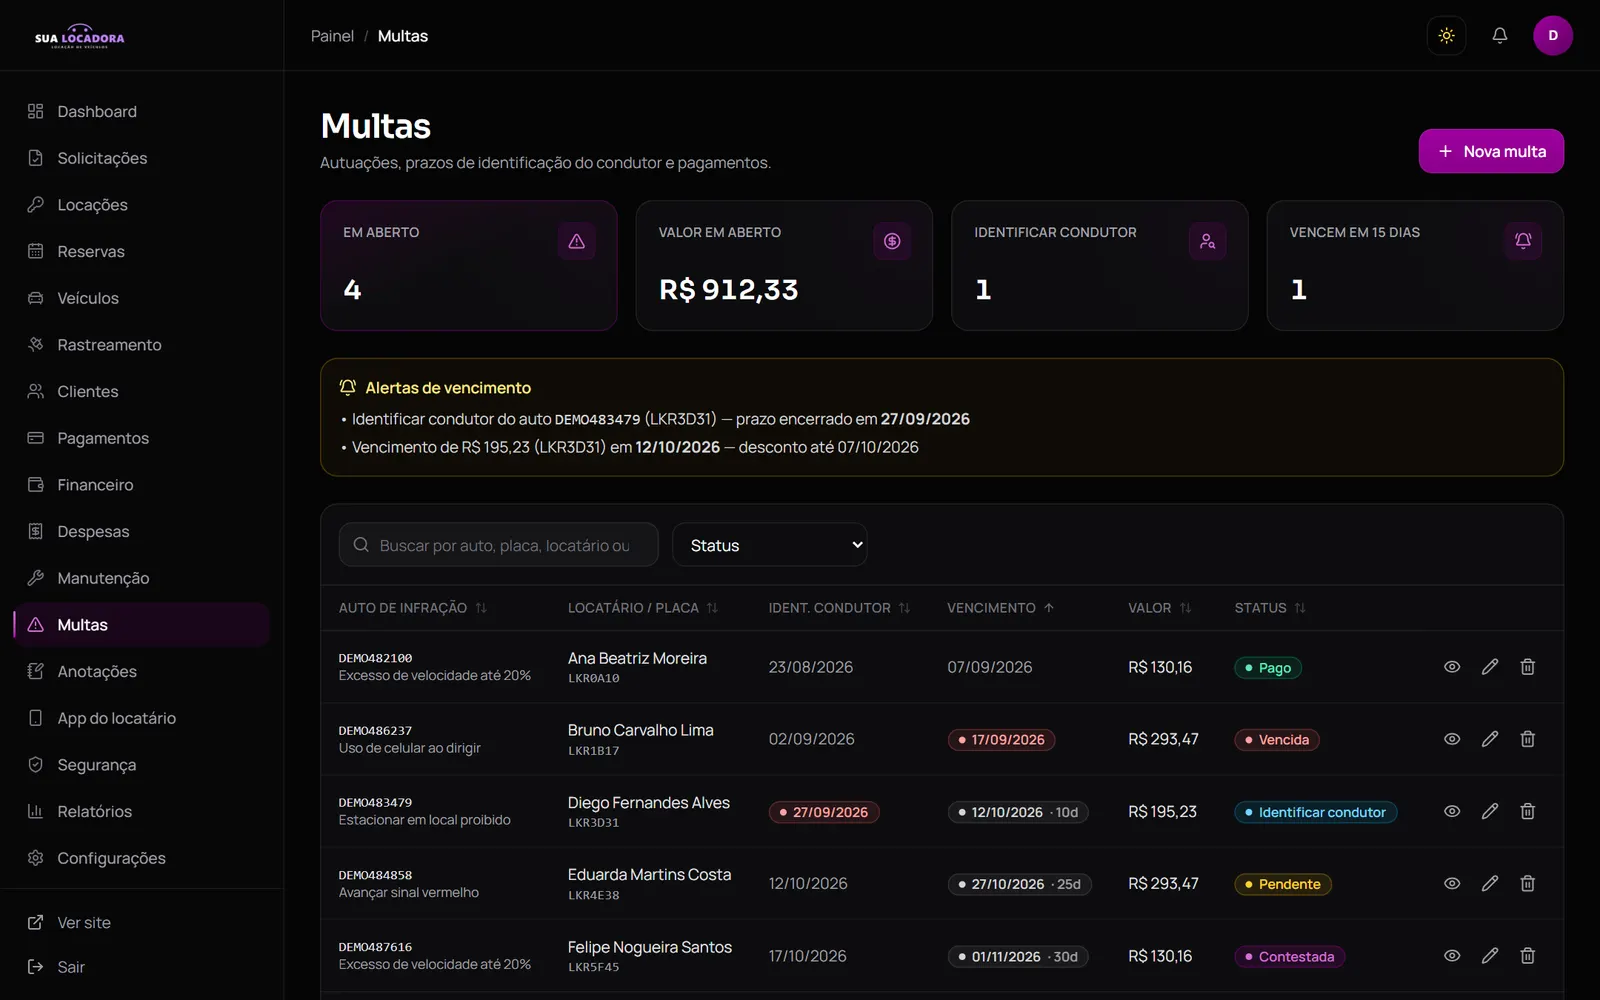
Task: Open Rastreamento in the sidebar
Action: click(142, 345)
